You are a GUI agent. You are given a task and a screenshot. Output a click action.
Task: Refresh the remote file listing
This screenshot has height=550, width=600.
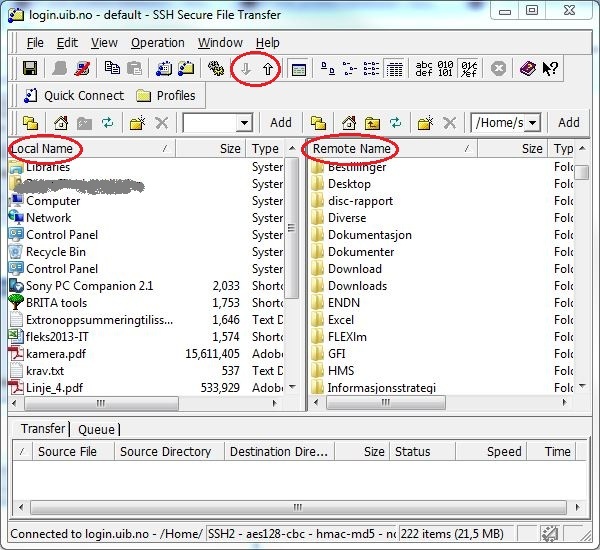pyautogui.click(x=396, y=123)
